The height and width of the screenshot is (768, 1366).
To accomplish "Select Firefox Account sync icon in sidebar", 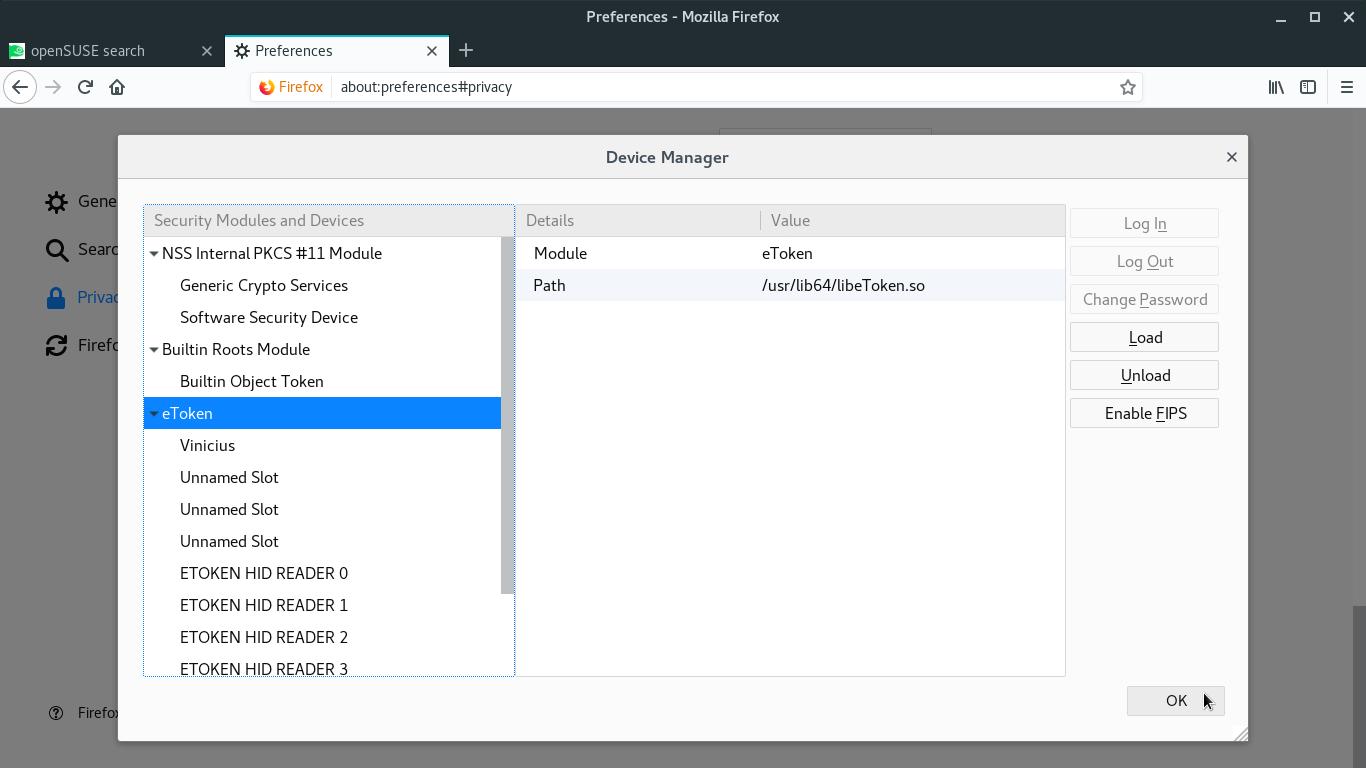I will 57,346.
